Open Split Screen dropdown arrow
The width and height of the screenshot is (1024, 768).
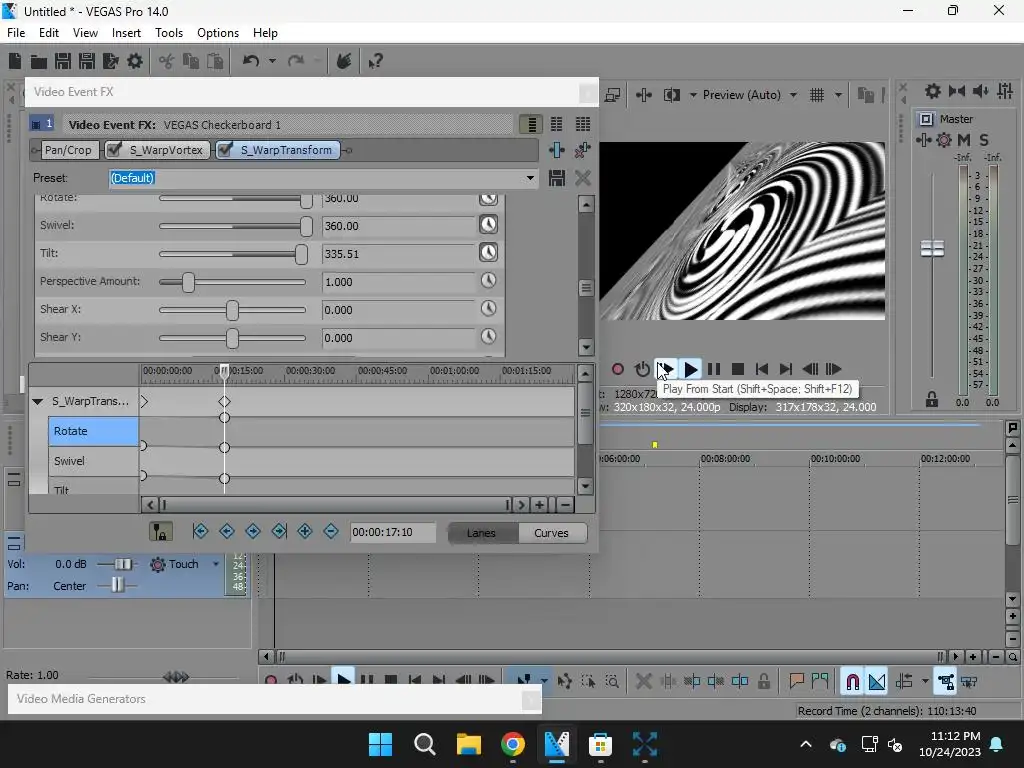pyautogui.click(x=693, y=95)
